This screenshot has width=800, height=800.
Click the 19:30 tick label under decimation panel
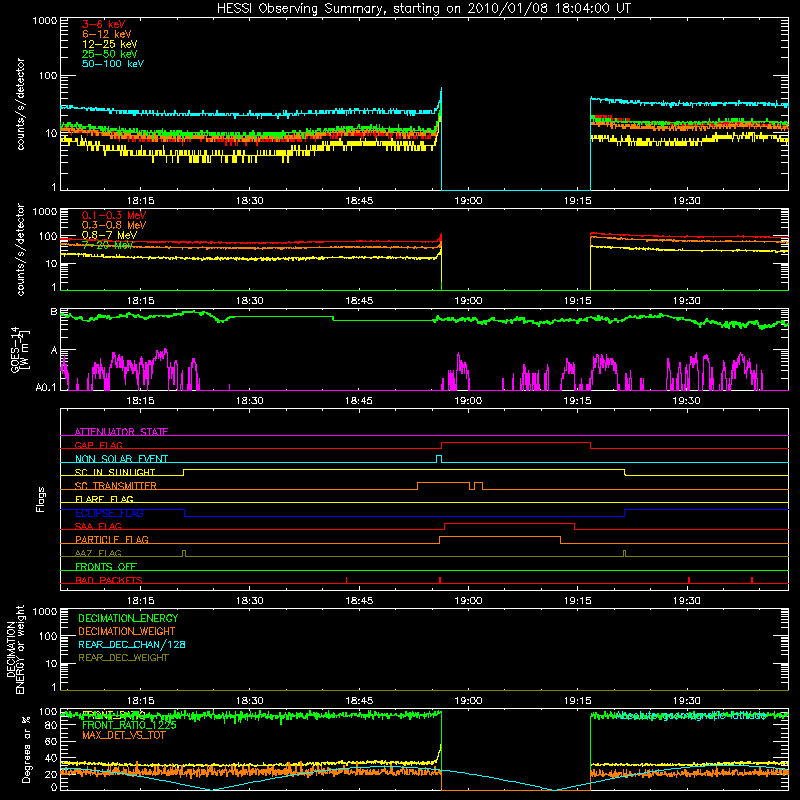pos(687,701)
